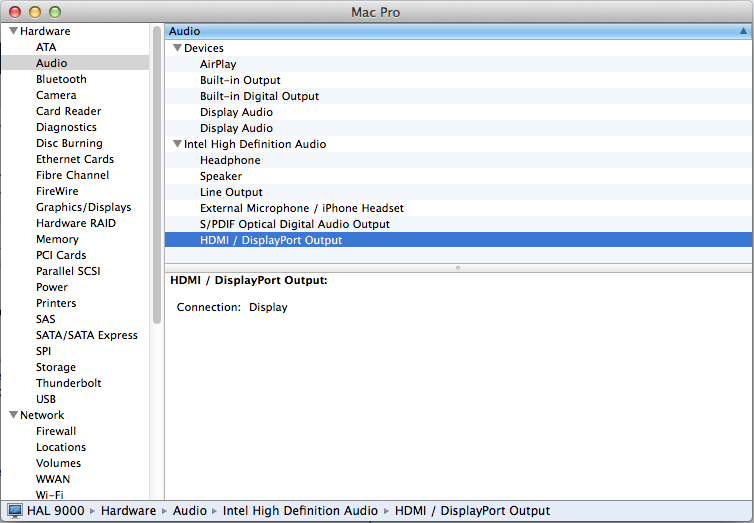This screenshot has height=523, width=754.
Task: Open Card Reader information
Action: pyautogui.click(x=69, y=111)
